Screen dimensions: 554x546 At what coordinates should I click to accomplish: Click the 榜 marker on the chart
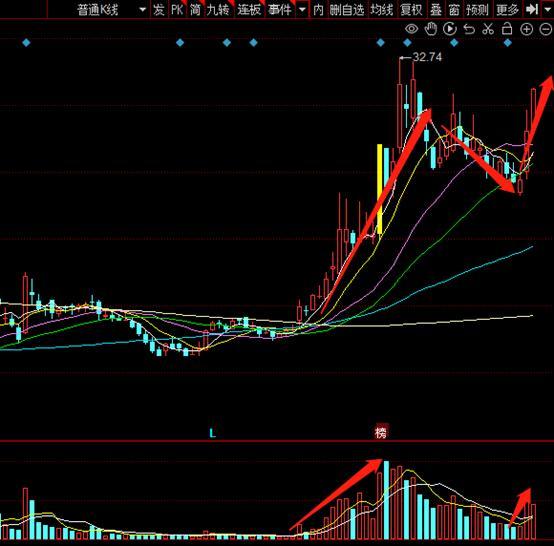(x=381, y=432)
